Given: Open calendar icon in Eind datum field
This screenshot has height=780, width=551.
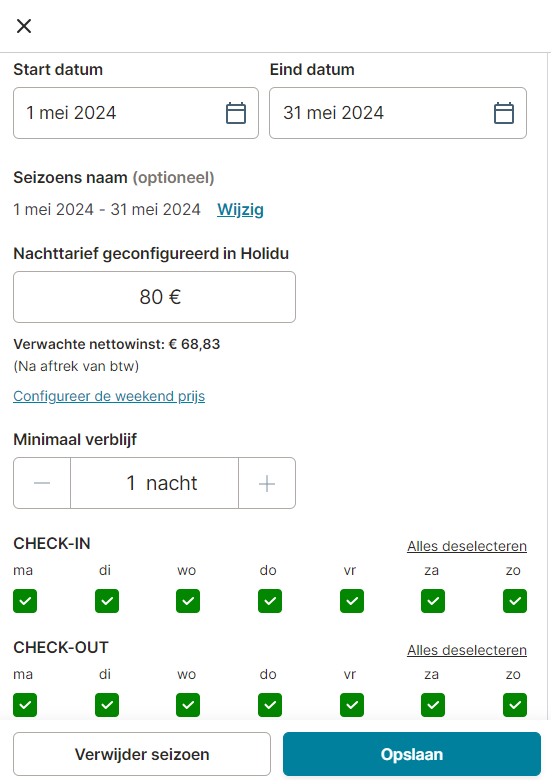Looking at the screenshot, I should (x=504, y=113).
